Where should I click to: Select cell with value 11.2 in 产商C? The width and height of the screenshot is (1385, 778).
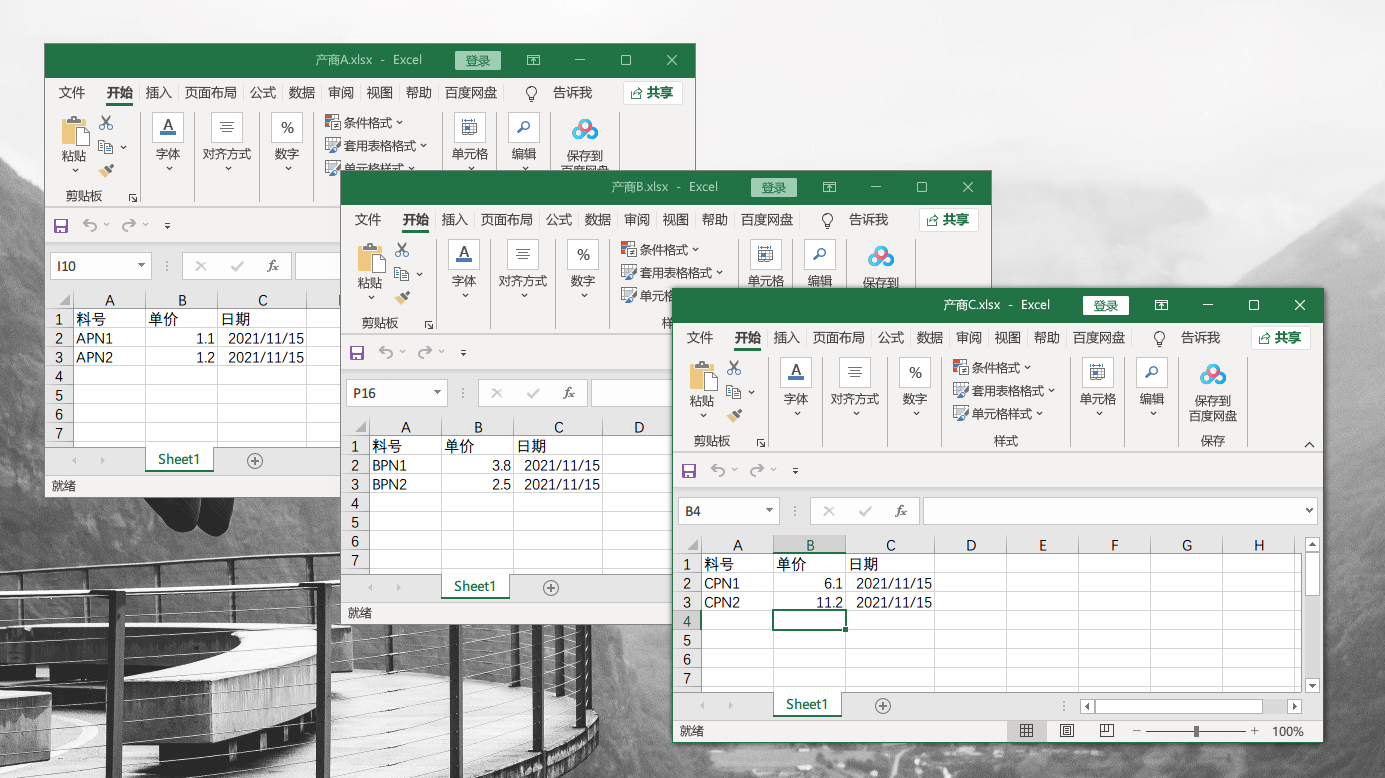[x=809, y=602]
